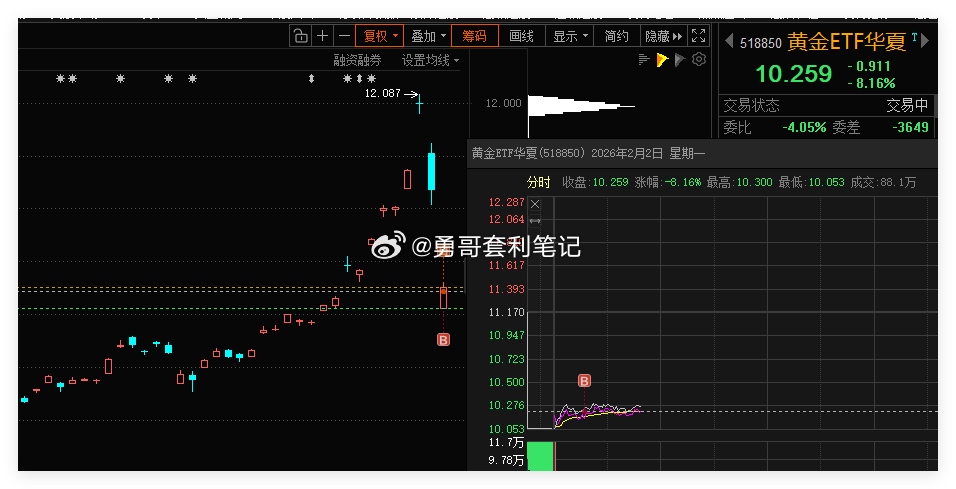The width and height of the screenshot is (956, 489).
Task: Click 收盘:10.259 in popup header
Action: 594,182
